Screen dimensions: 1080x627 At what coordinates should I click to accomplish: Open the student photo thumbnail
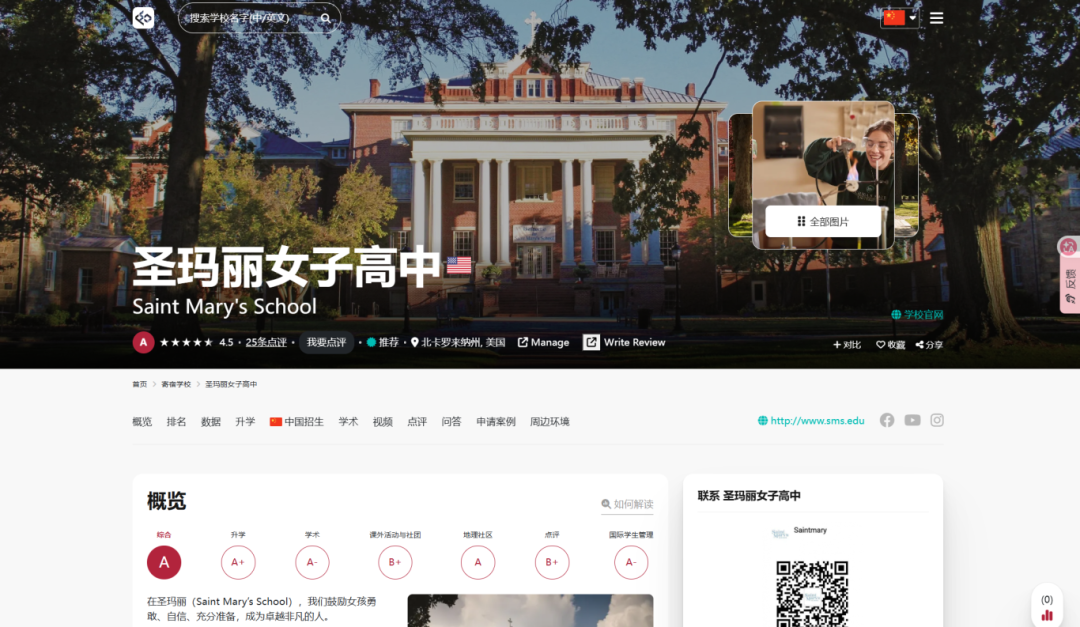(823, 153)
